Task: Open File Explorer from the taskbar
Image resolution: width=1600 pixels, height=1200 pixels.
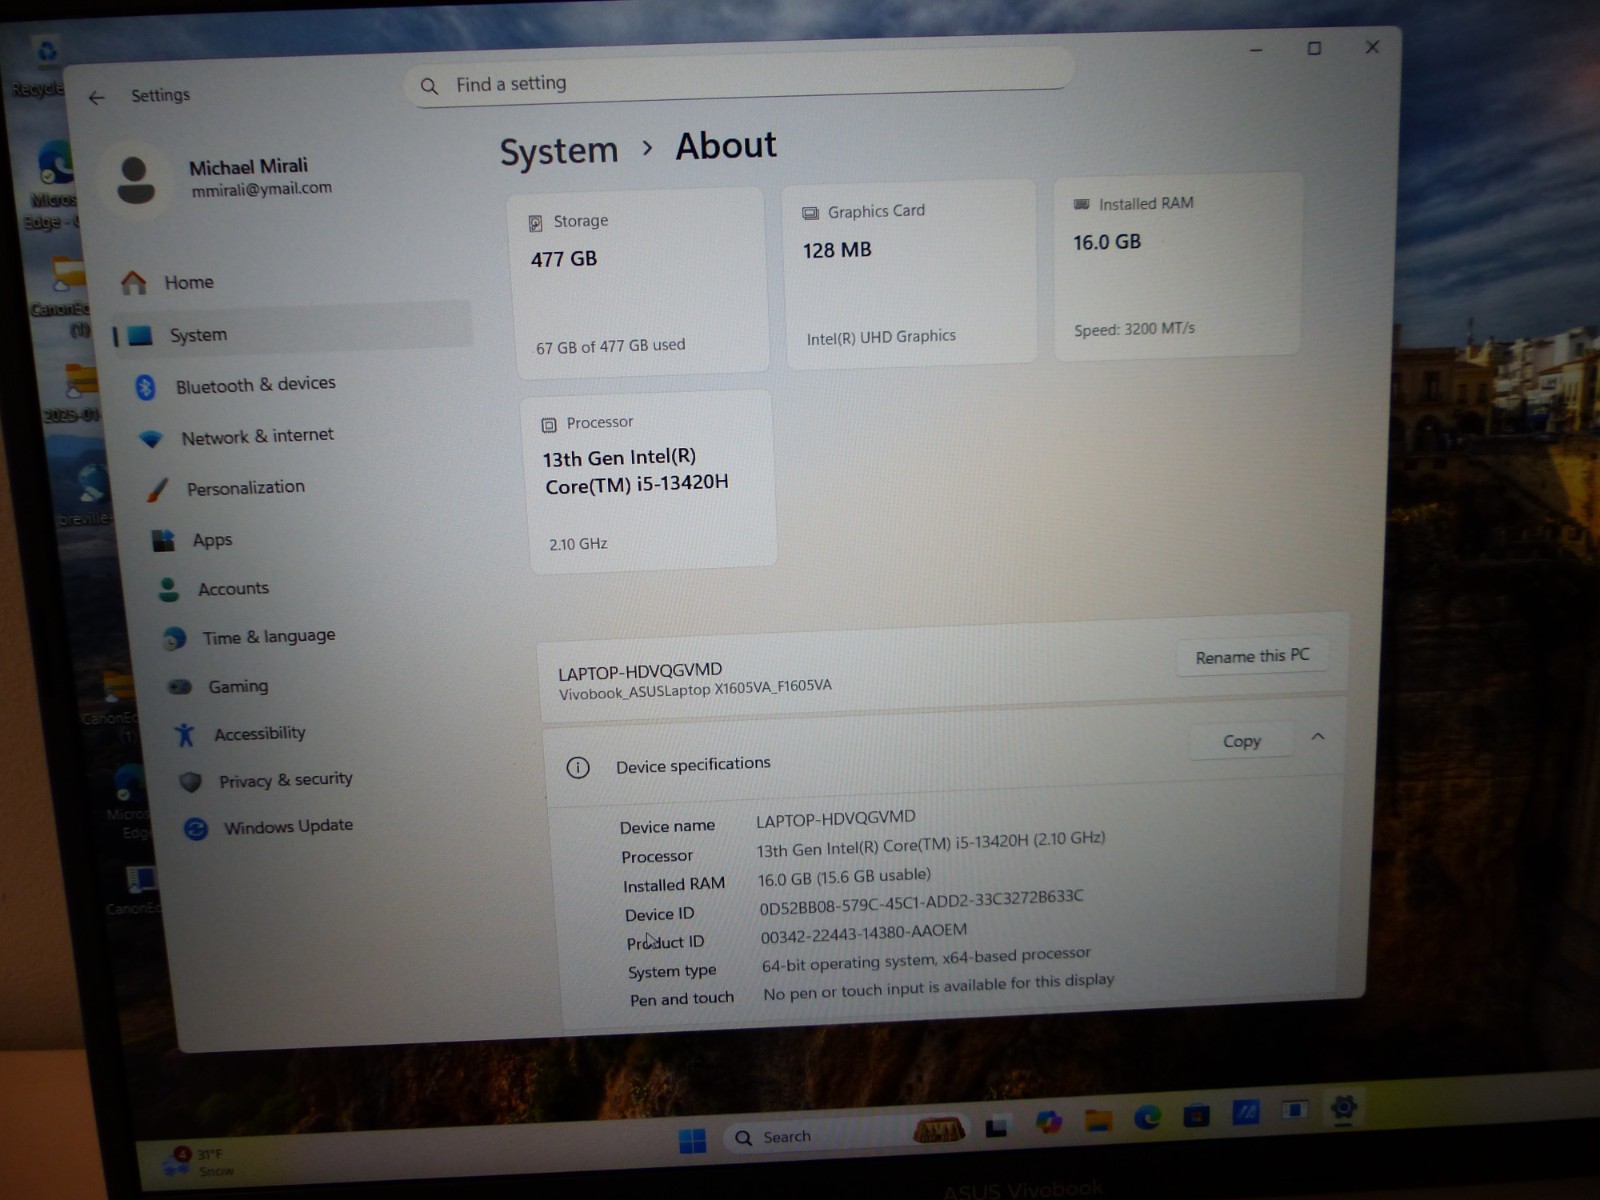Action: point(1098,1120)
